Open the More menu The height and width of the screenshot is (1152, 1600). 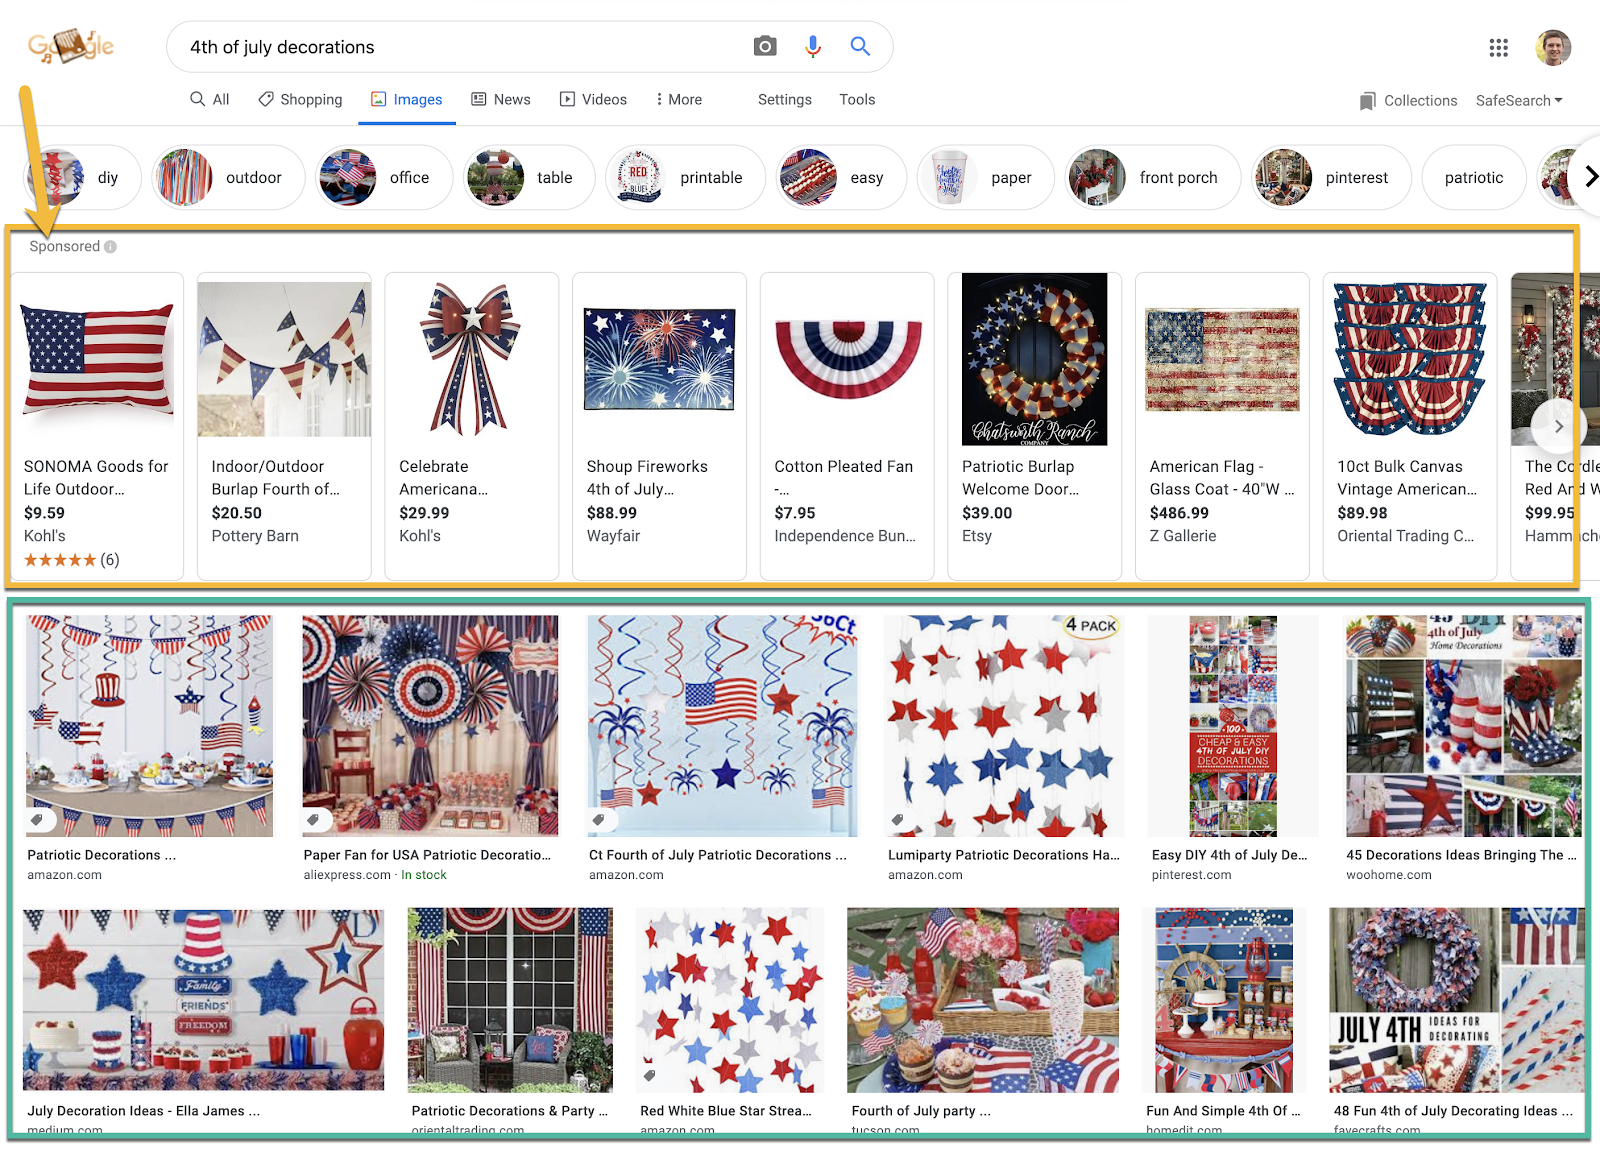[679, 99]
